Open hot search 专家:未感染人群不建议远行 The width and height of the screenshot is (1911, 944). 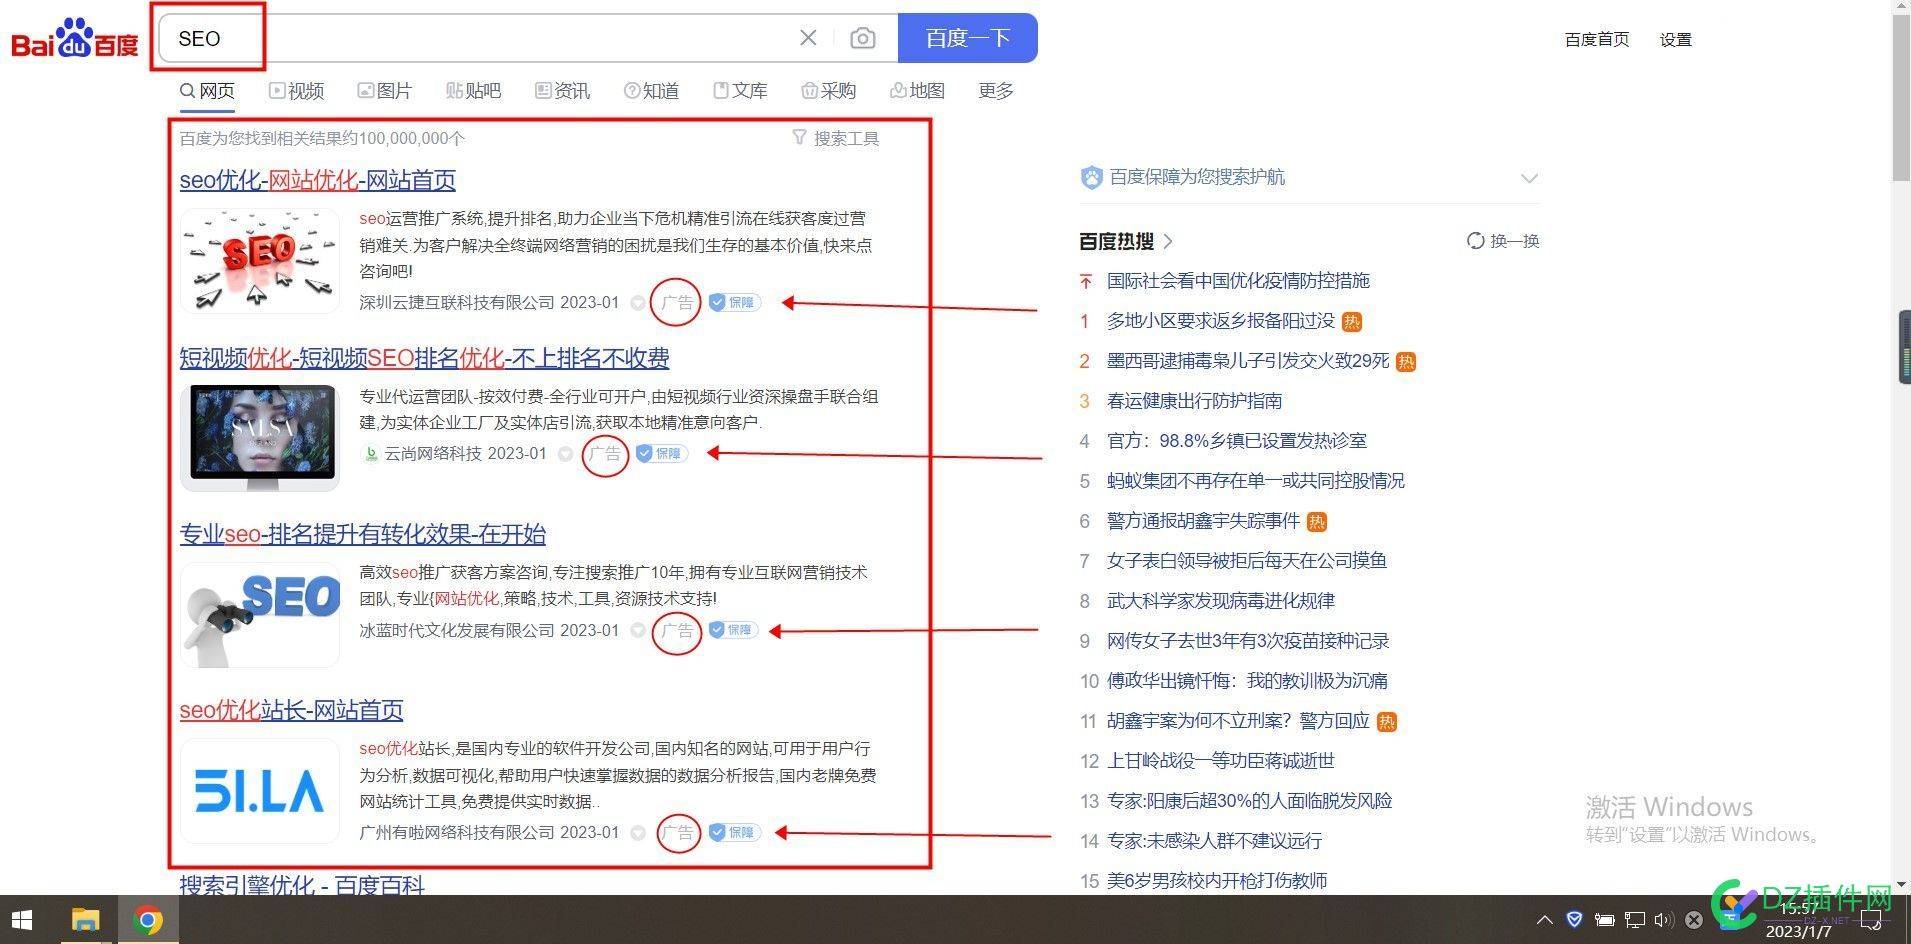[1214, 841]
